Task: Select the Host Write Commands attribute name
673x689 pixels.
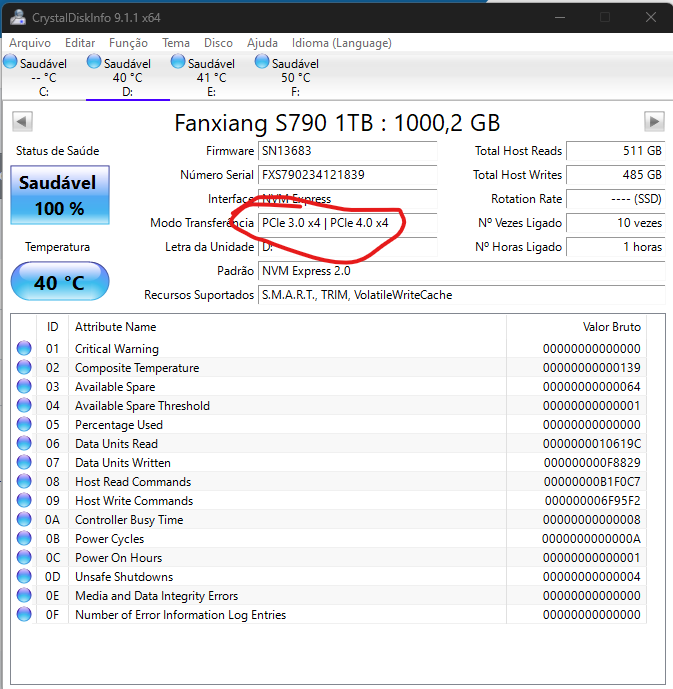Action: point(134,501)
